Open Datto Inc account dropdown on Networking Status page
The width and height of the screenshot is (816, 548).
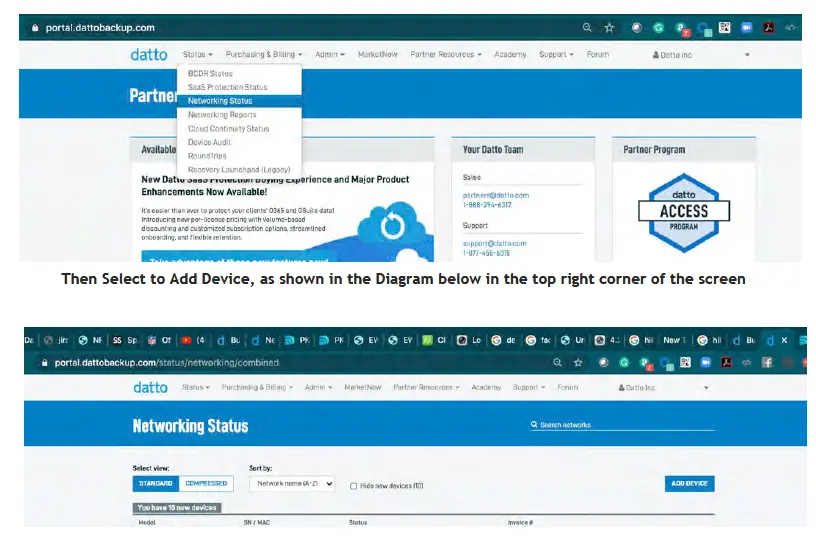click(x=663, y=388)
